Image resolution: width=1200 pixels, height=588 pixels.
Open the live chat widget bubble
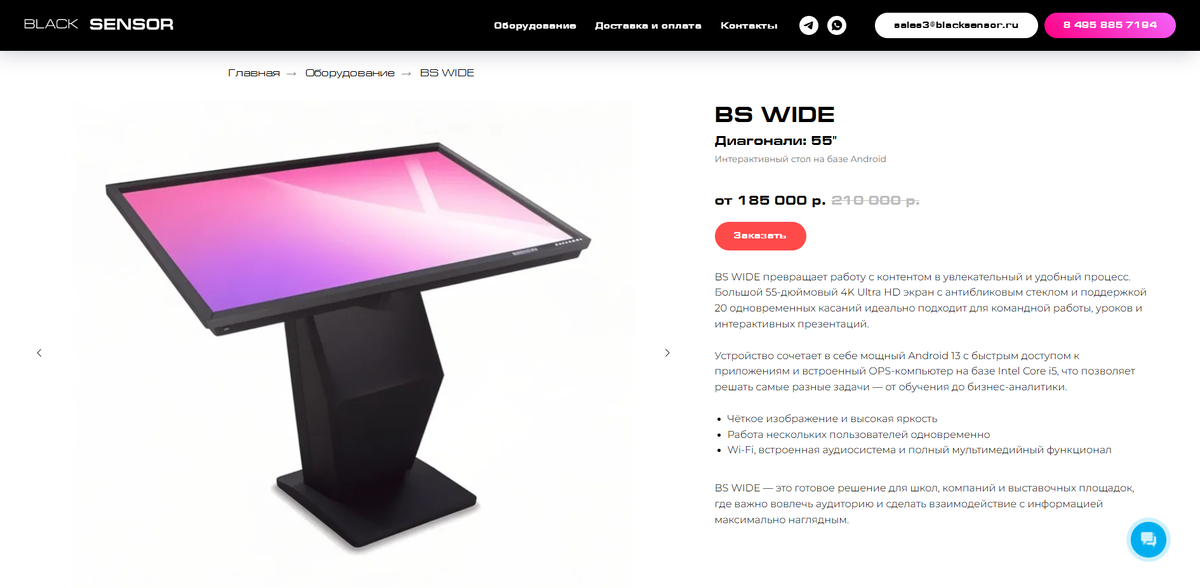coord(1148,540)
